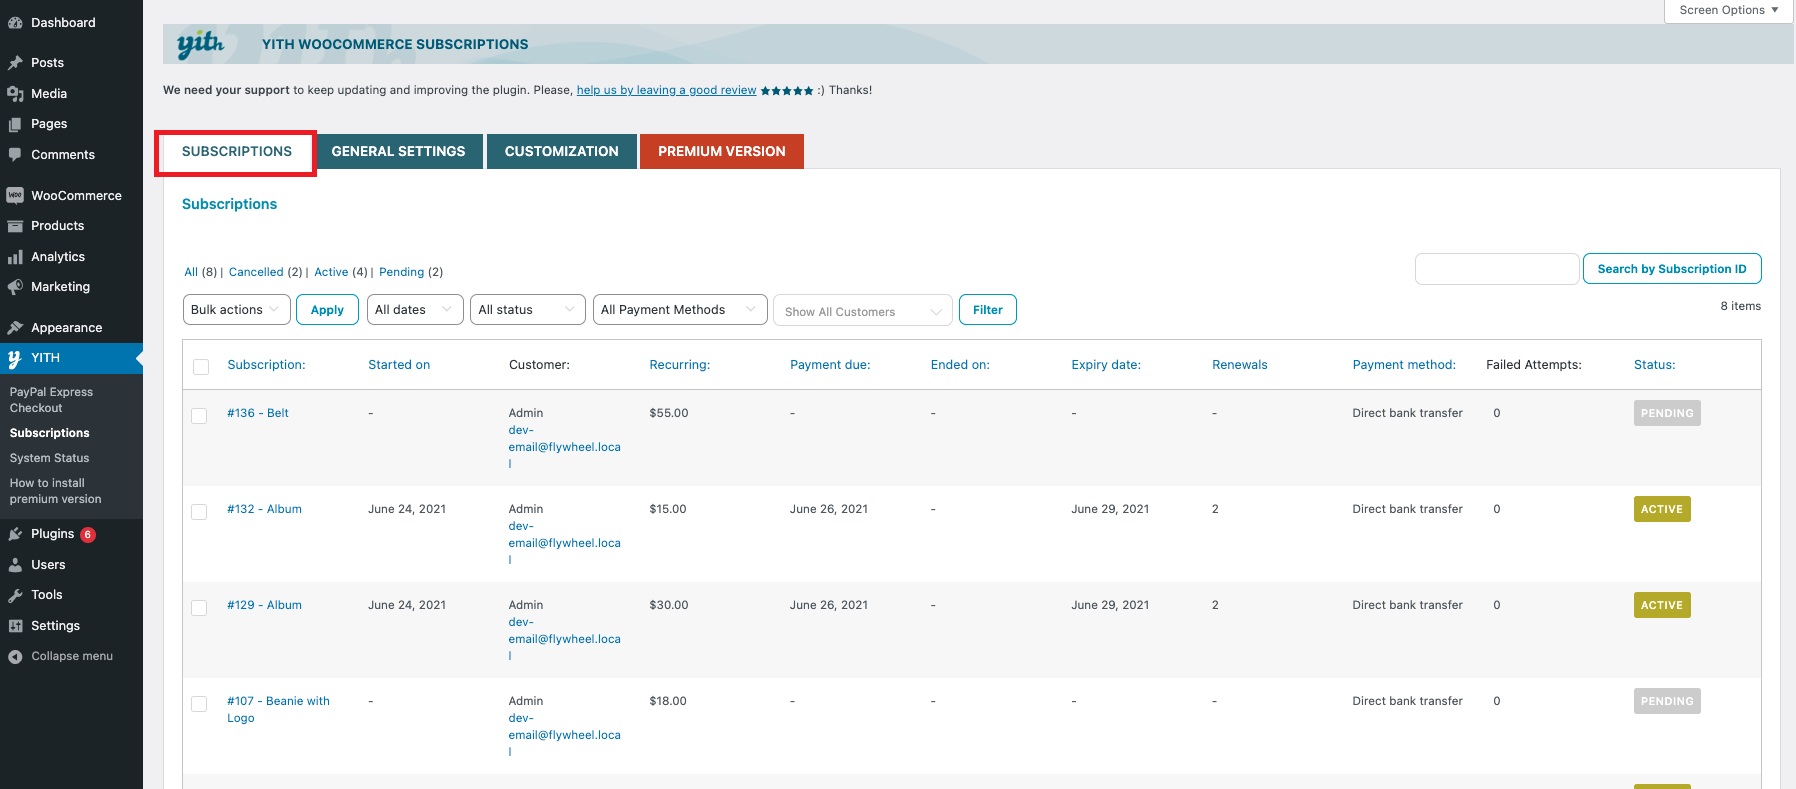
Task: Open subscription #132 - Album
Action: 264,509
